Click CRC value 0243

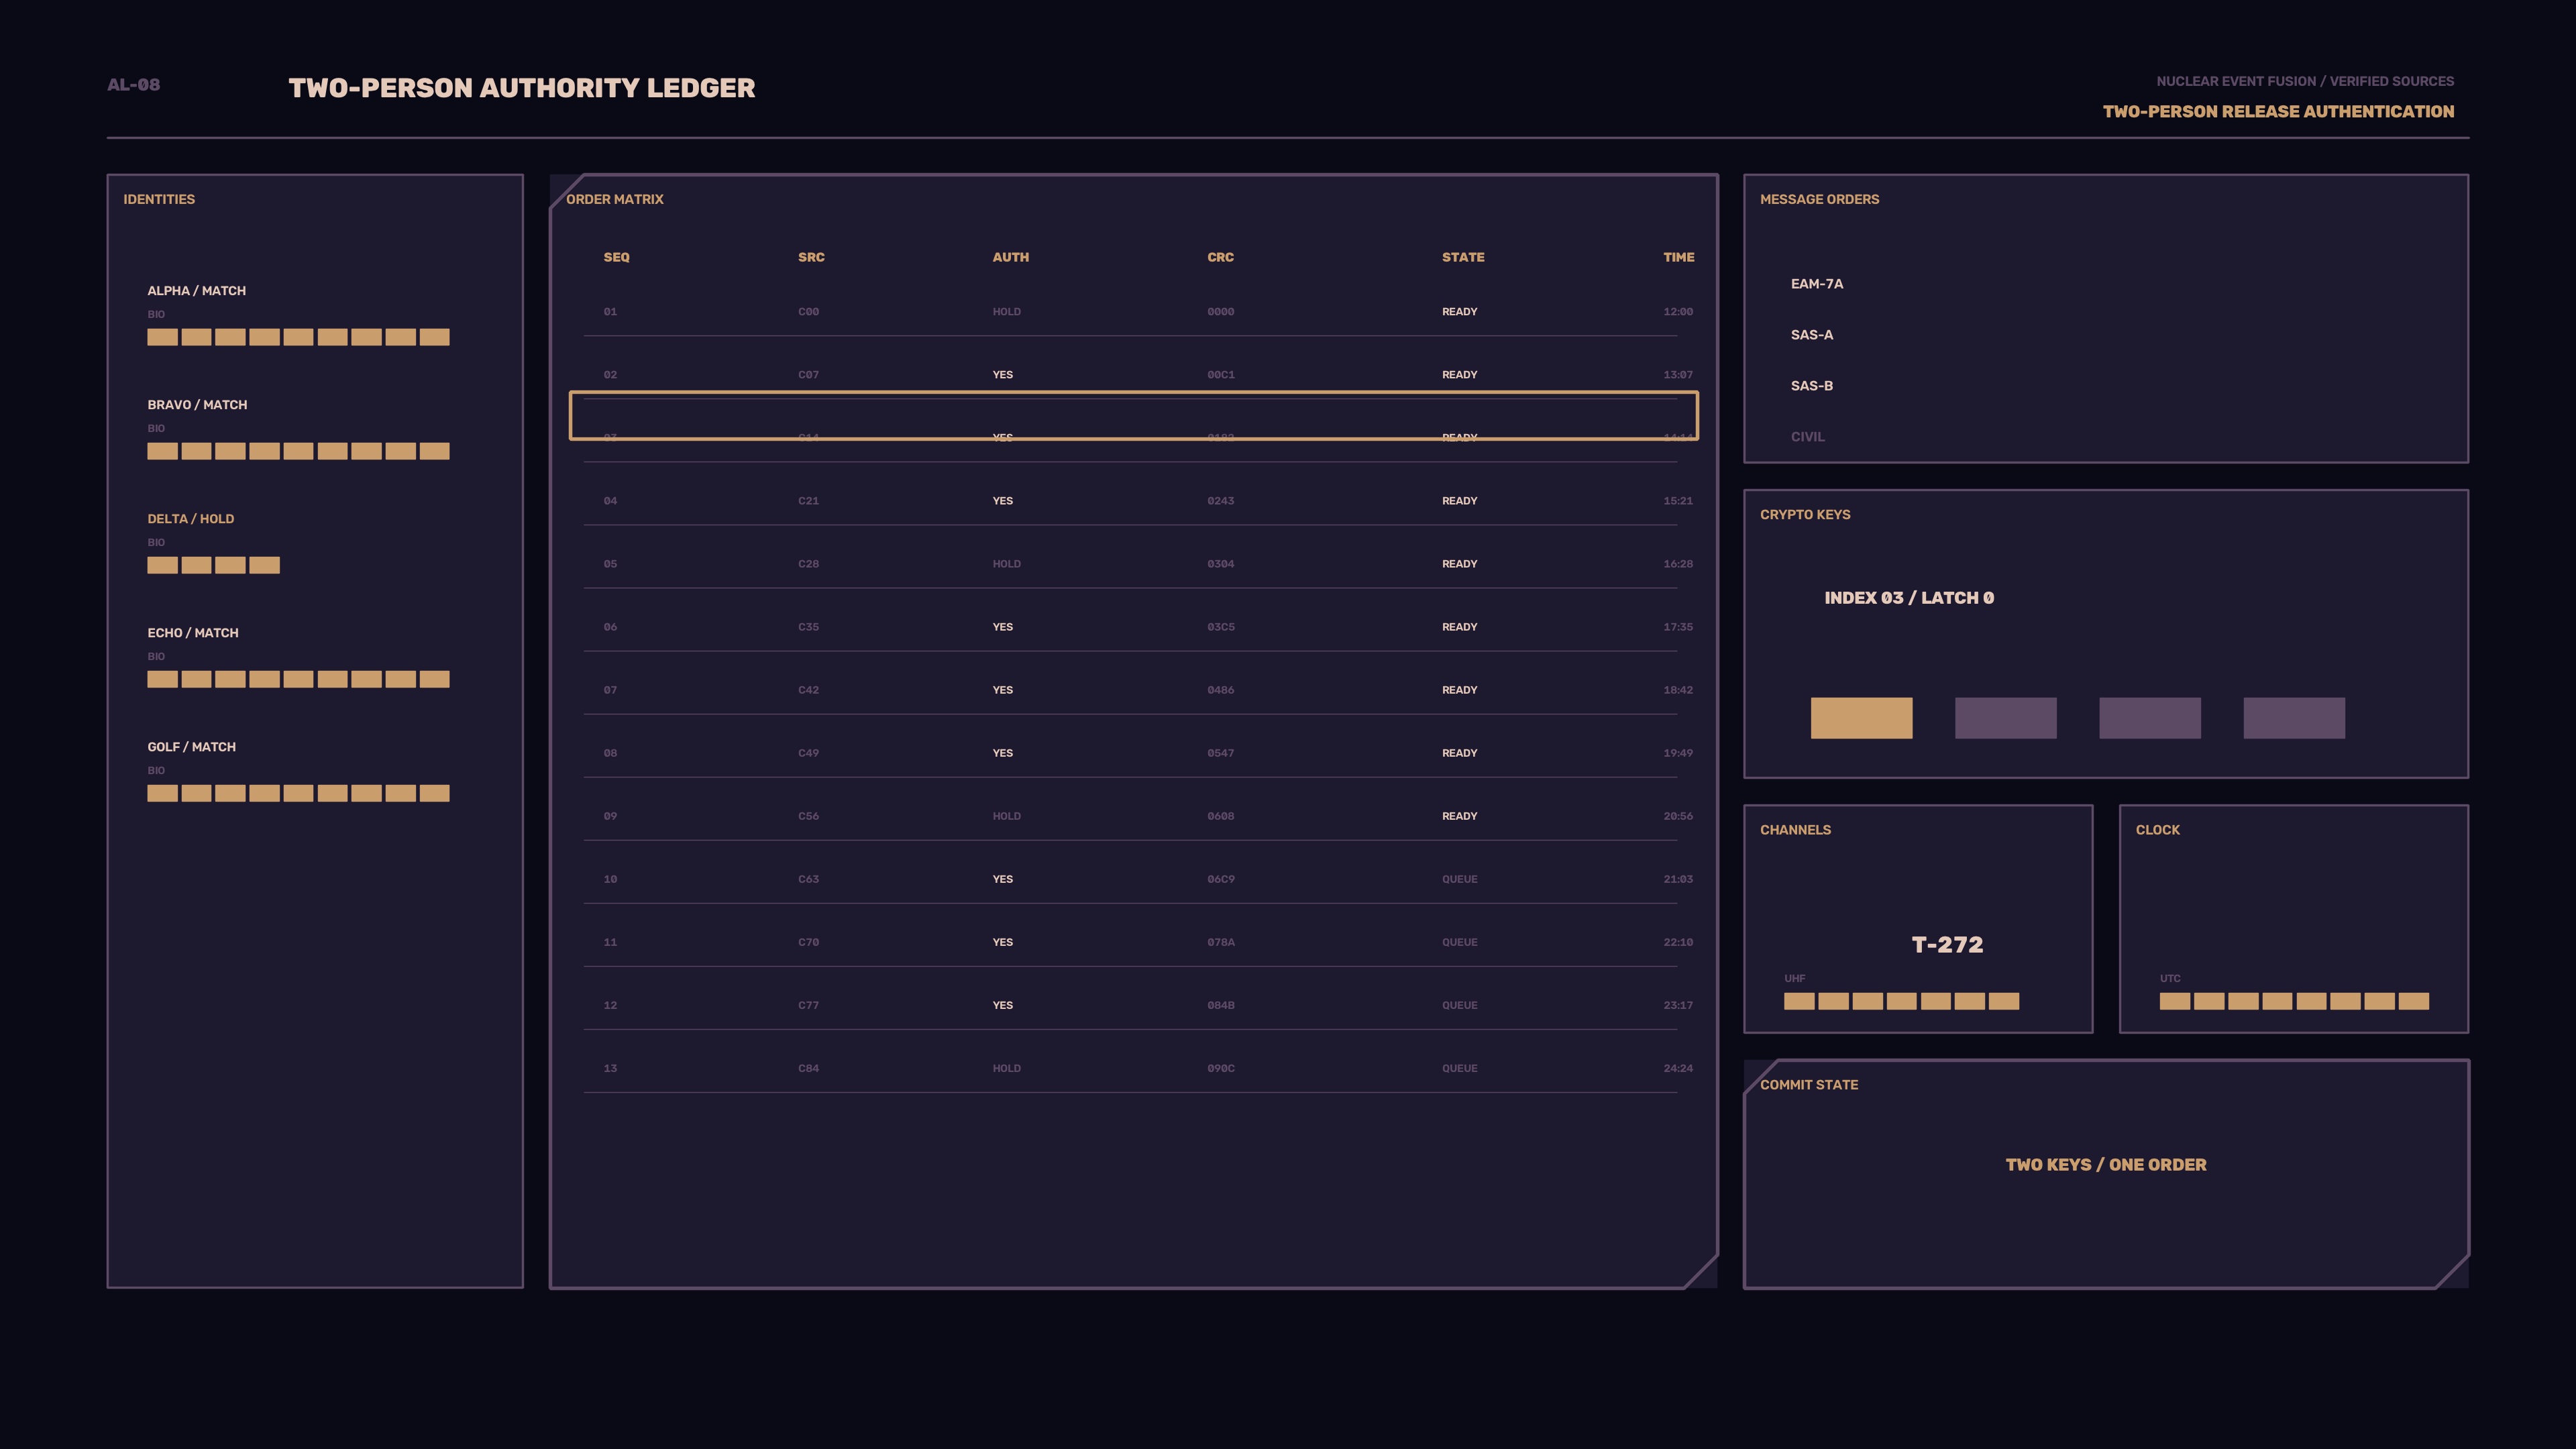[x=1220, y=501]
